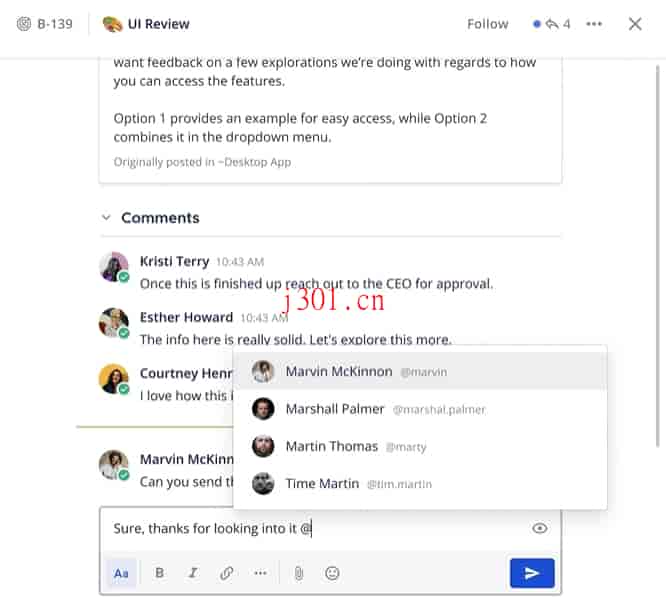666x616 pixels.
Task: Click the B-139 card number label
Action: 55,24
